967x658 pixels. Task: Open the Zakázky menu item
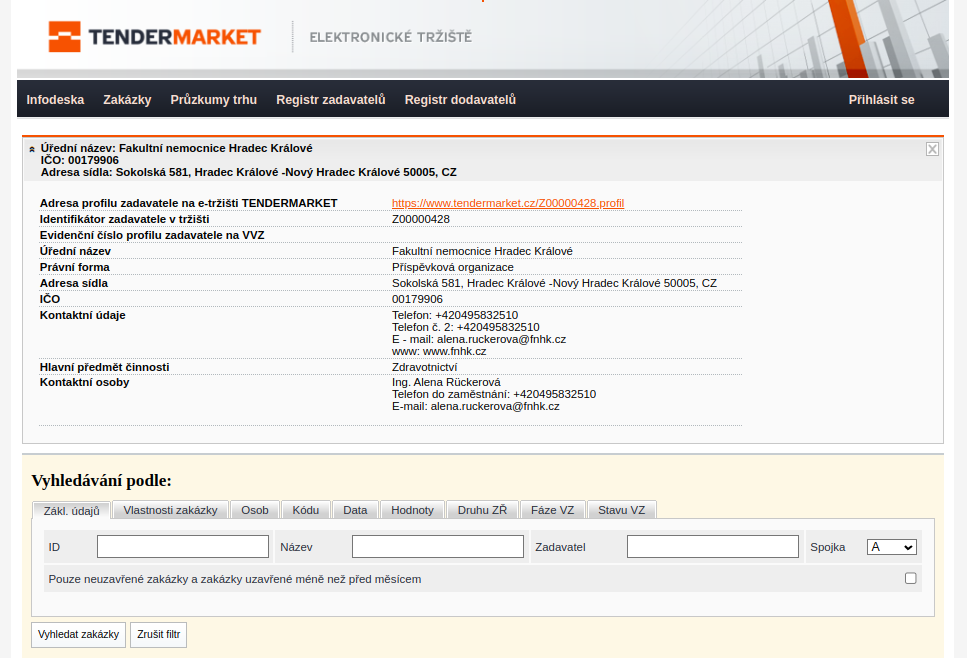pyautogui.click(x=127, y=99)
